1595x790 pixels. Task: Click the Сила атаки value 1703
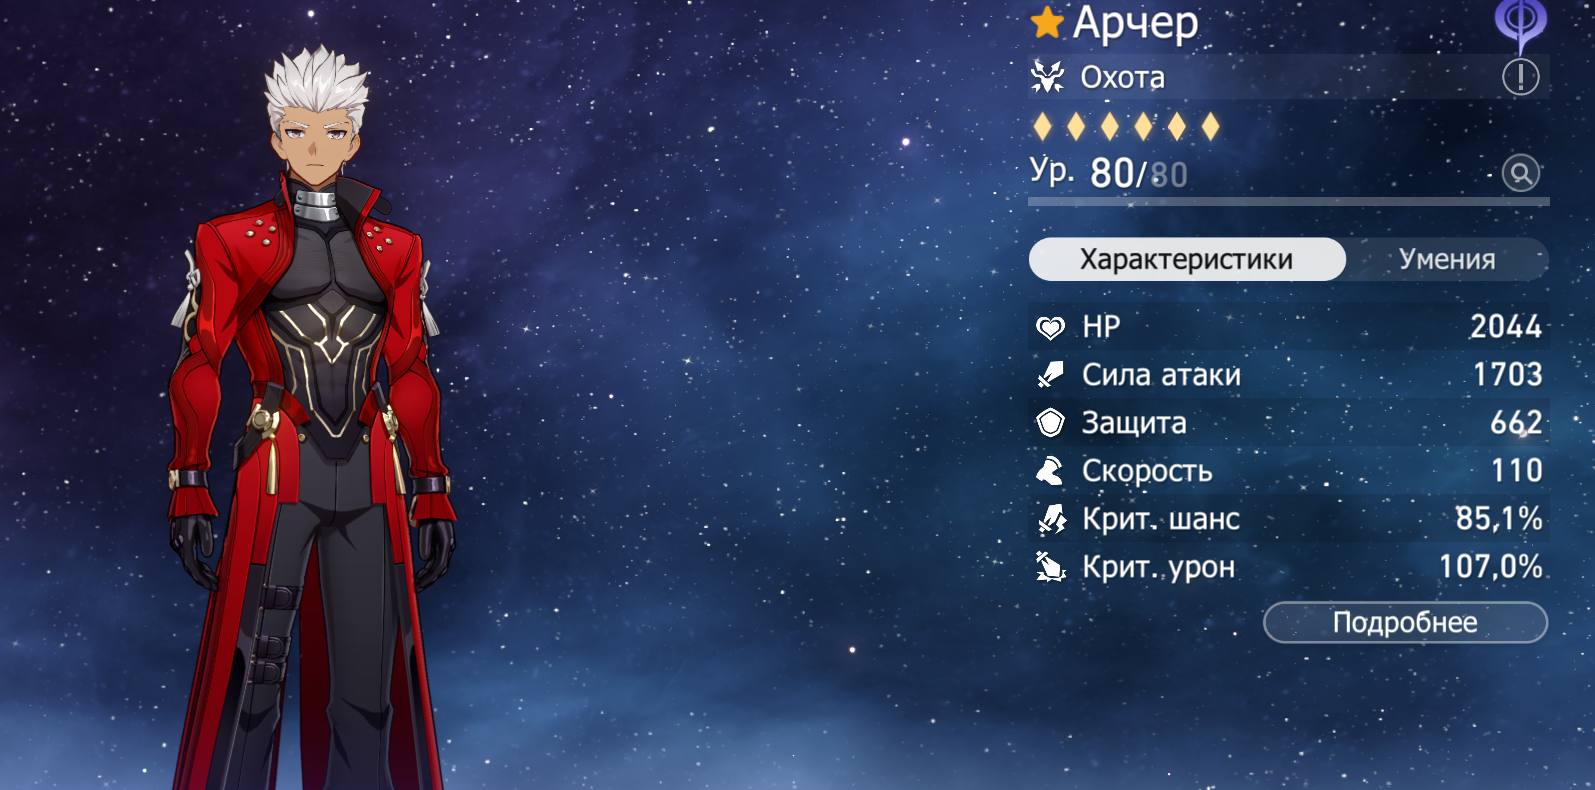coord(1508,375)
